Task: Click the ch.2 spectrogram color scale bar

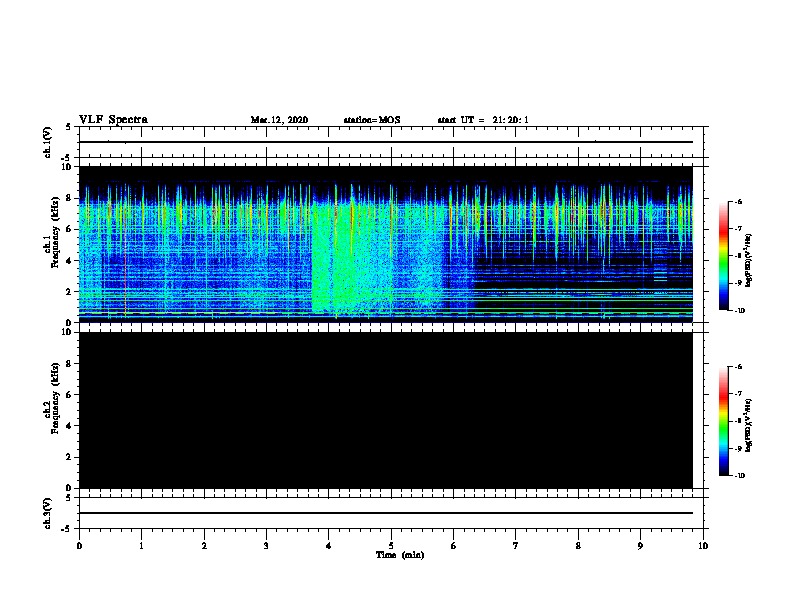Action: coord(724,421)
